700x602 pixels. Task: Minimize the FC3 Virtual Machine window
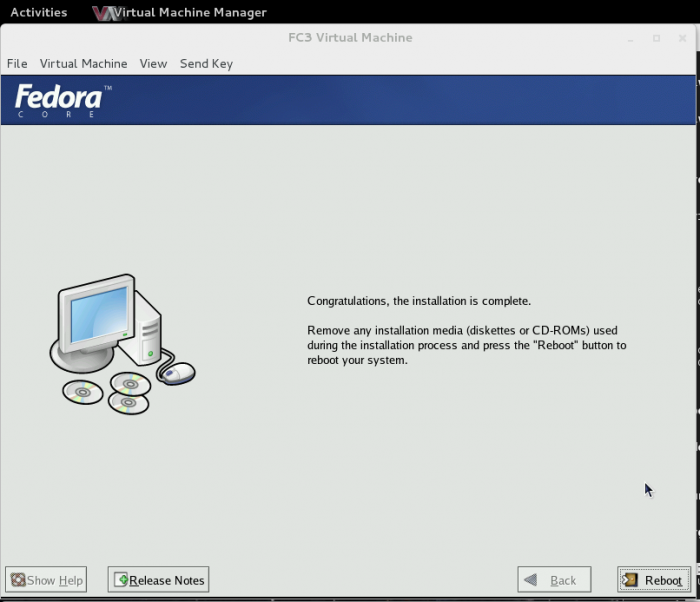[x=631, y=39]
